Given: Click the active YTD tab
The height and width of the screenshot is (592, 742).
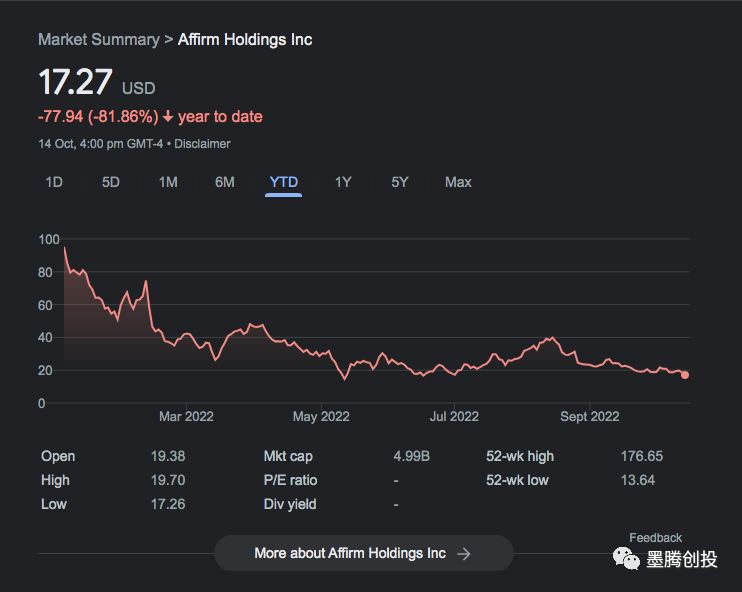Looking at the screenshot, I should point(283,182).
